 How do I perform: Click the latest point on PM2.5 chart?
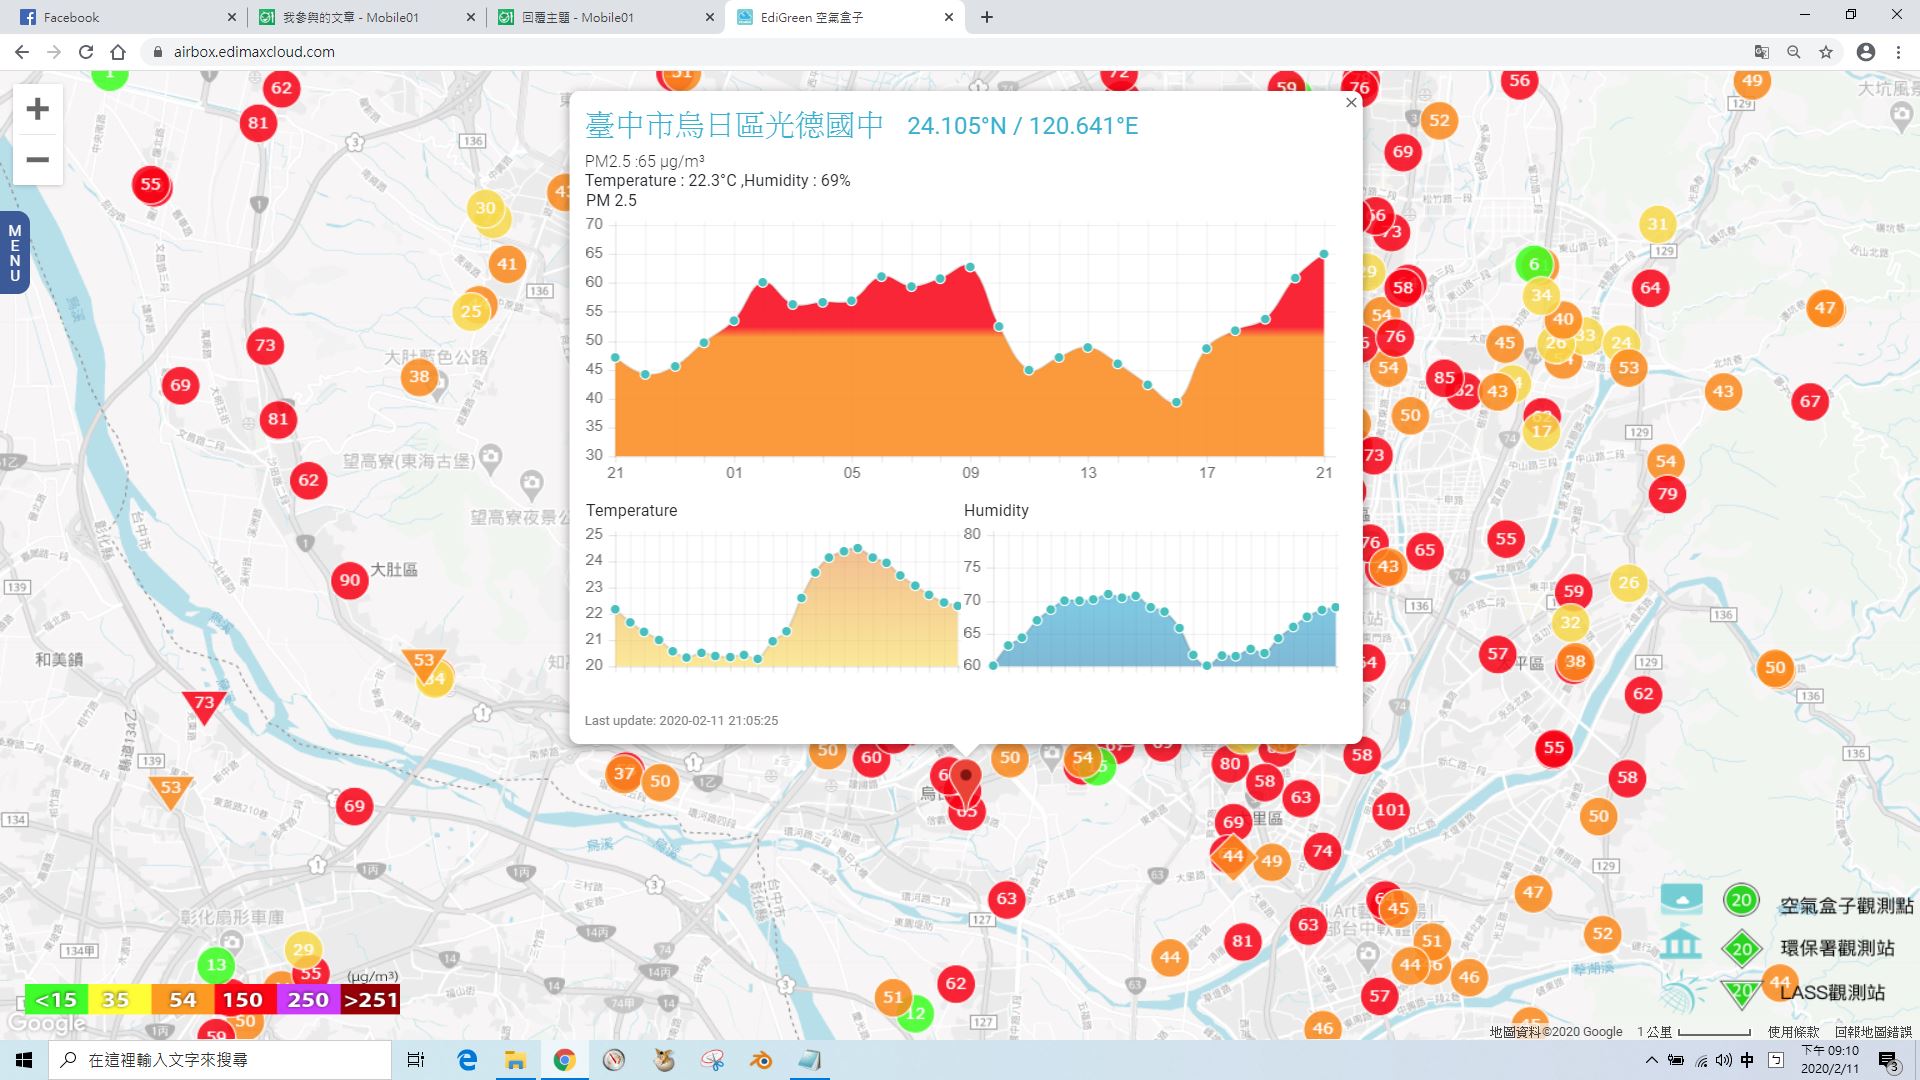coord(1324,254)
